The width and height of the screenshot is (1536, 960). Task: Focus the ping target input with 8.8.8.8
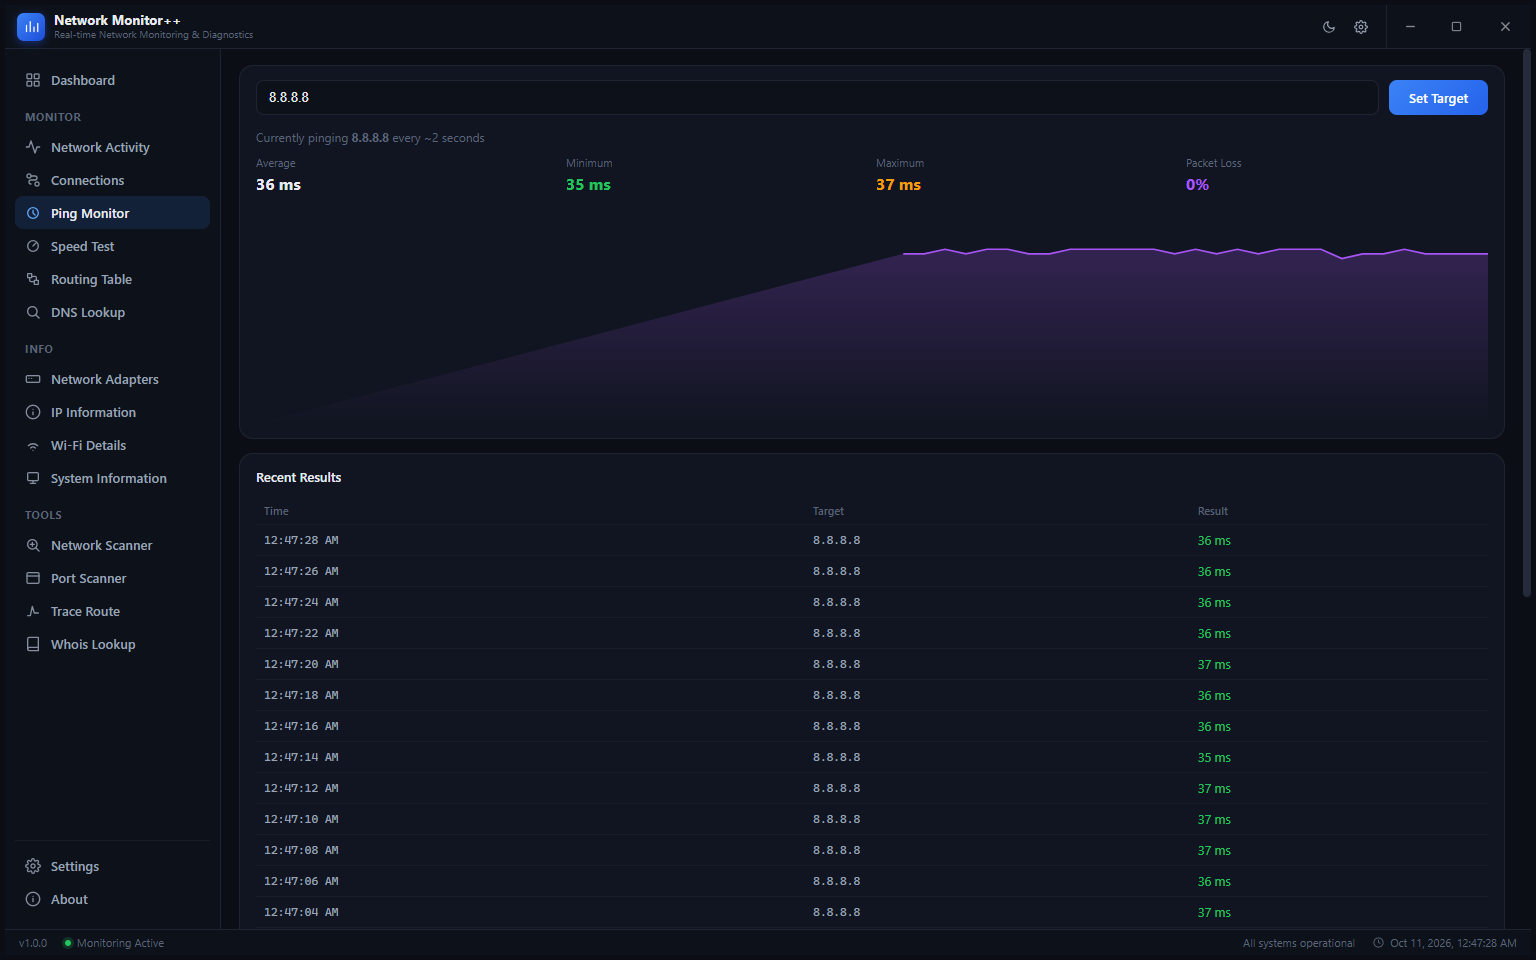coord(817,98)
